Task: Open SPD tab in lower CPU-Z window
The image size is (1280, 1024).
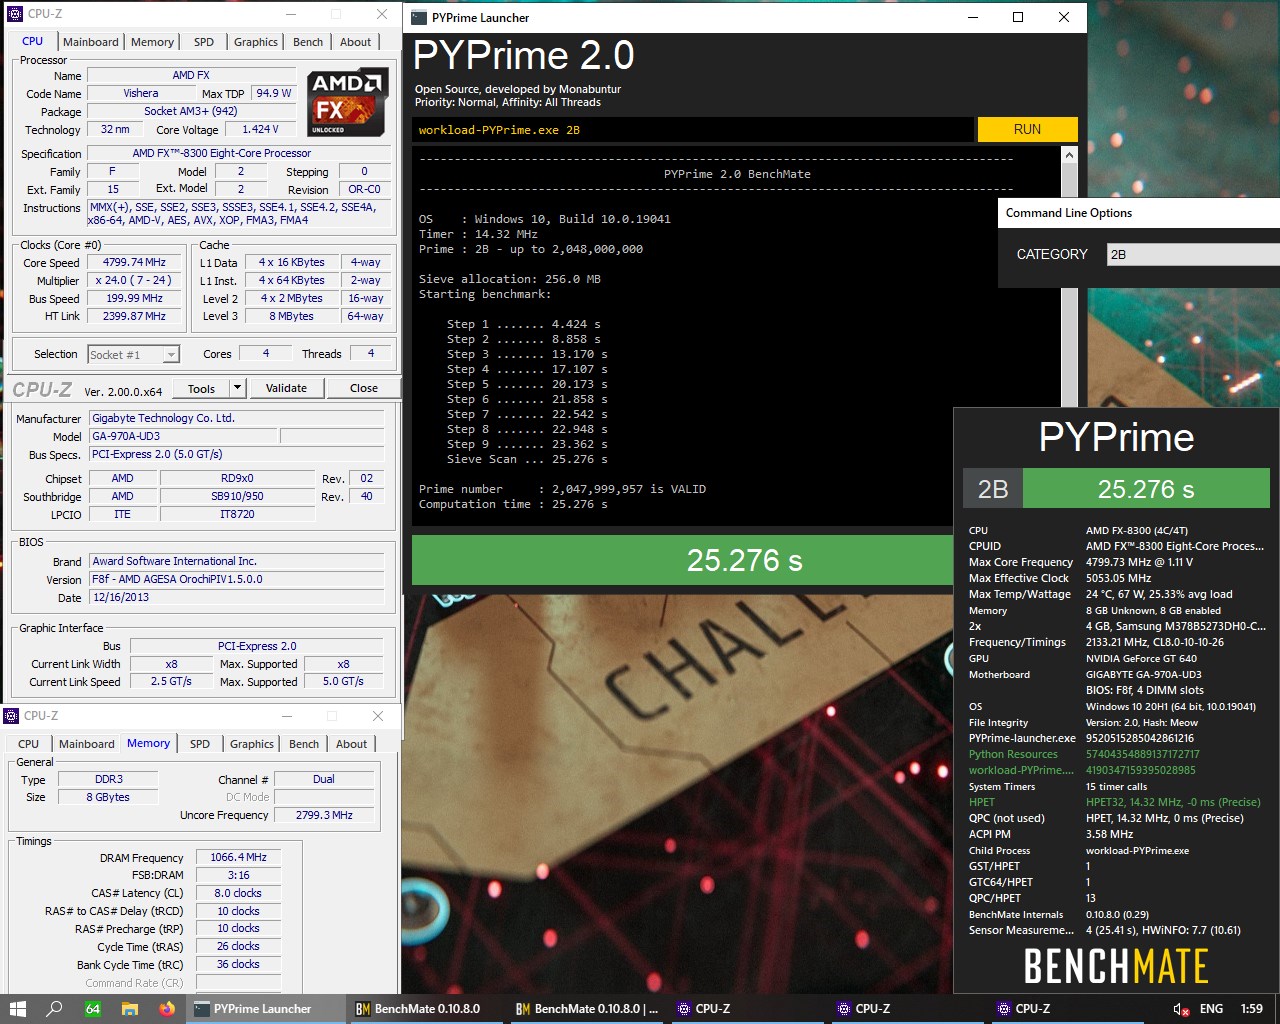Action: tap(200, 744)
